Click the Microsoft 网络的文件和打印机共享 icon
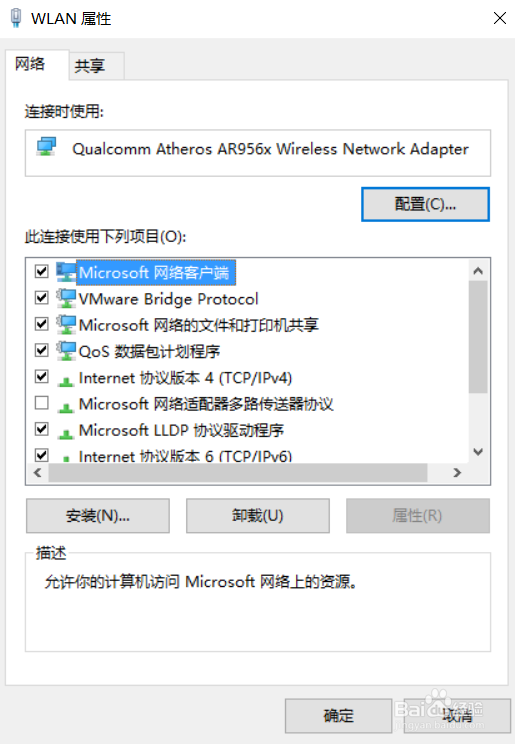 (66, 325)
